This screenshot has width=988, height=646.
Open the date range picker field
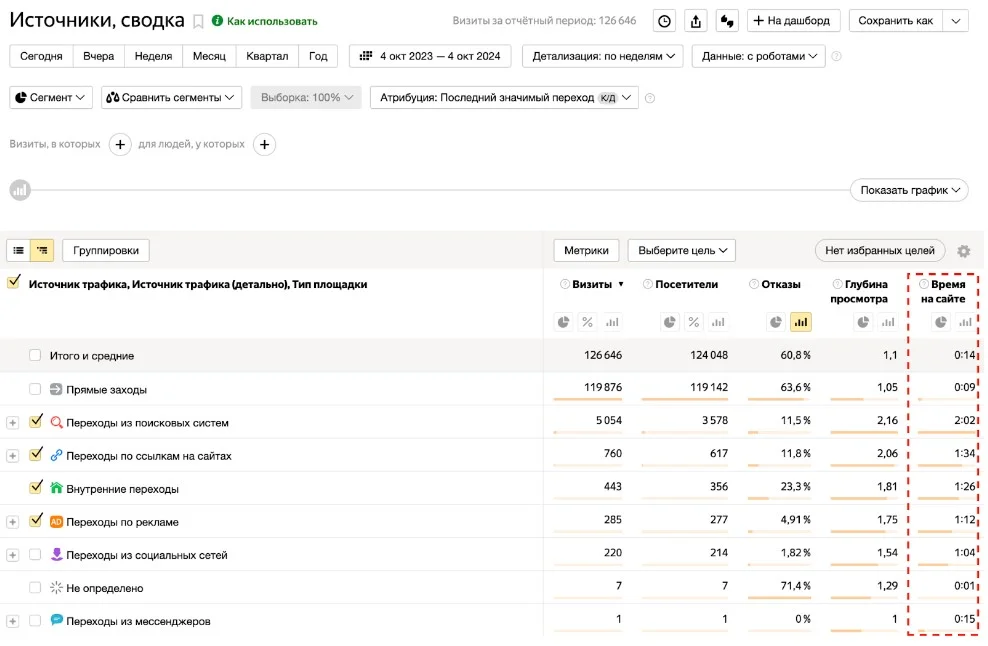click(430, 56)
